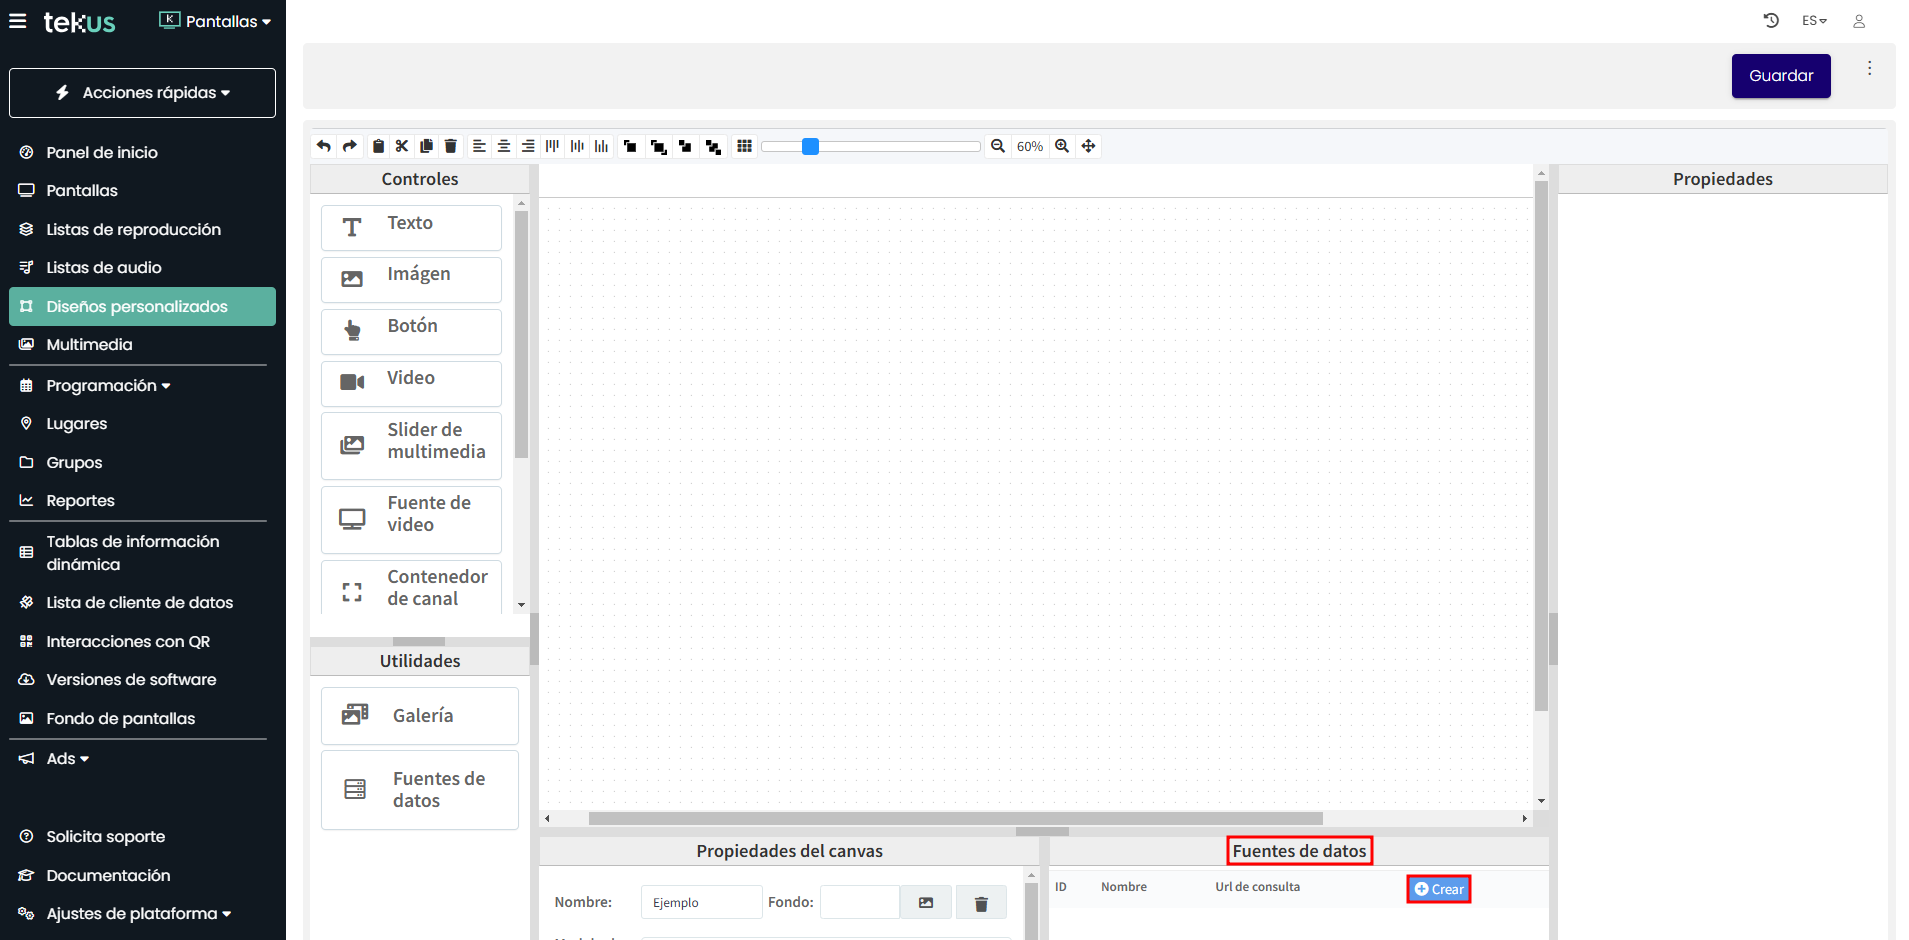Screen dimensions: 1909x940
Task: Click the zoom out magnifier icon
Action: (997, 146)
